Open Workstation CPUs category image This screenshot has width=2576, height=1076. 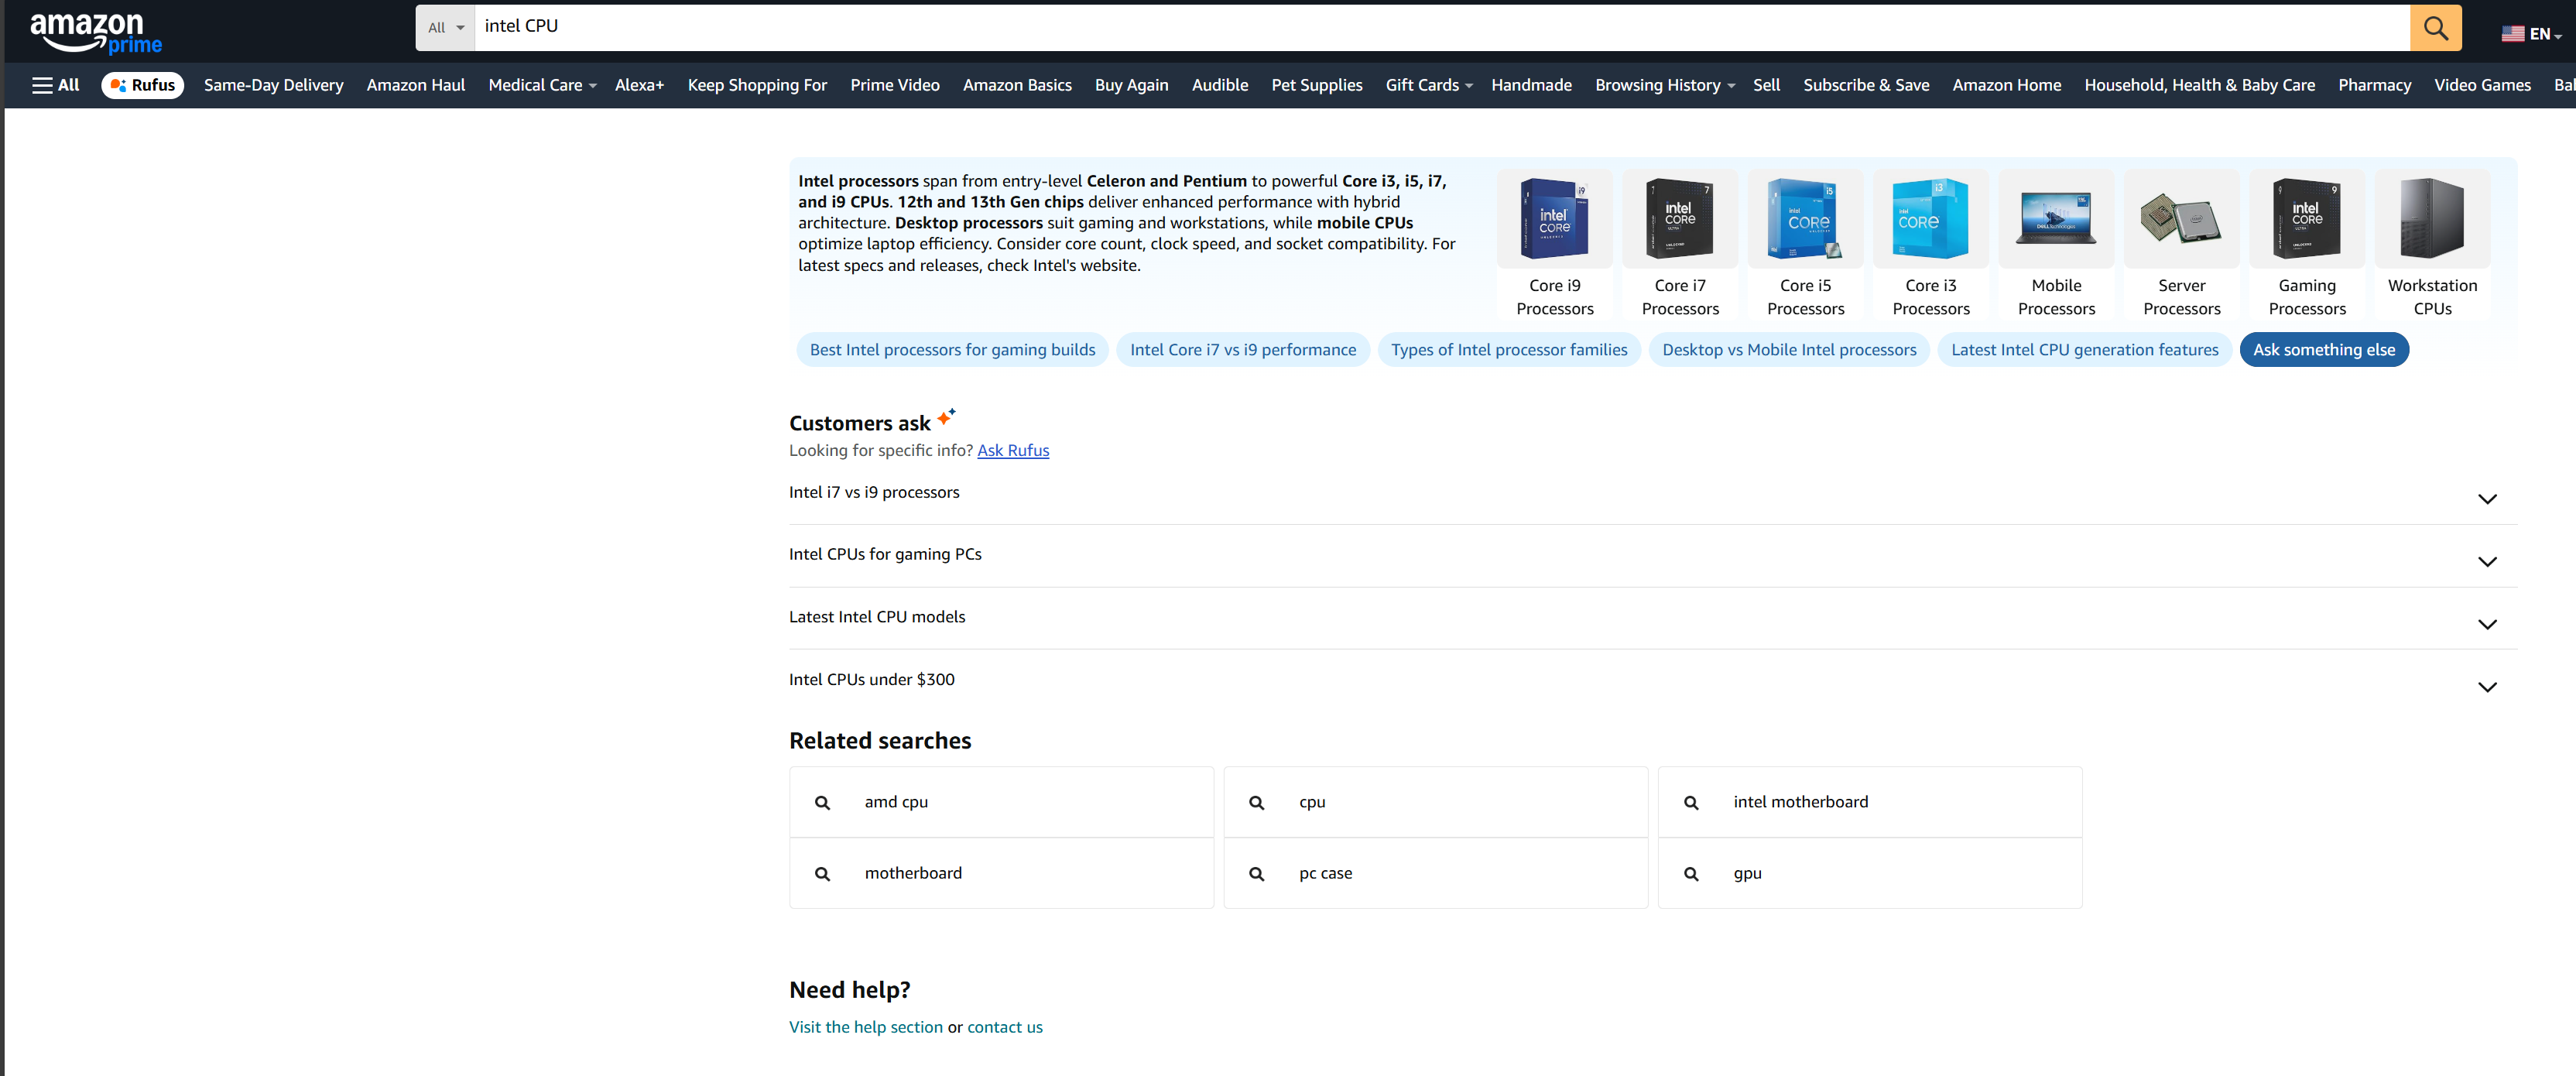tap(2431, 219)
